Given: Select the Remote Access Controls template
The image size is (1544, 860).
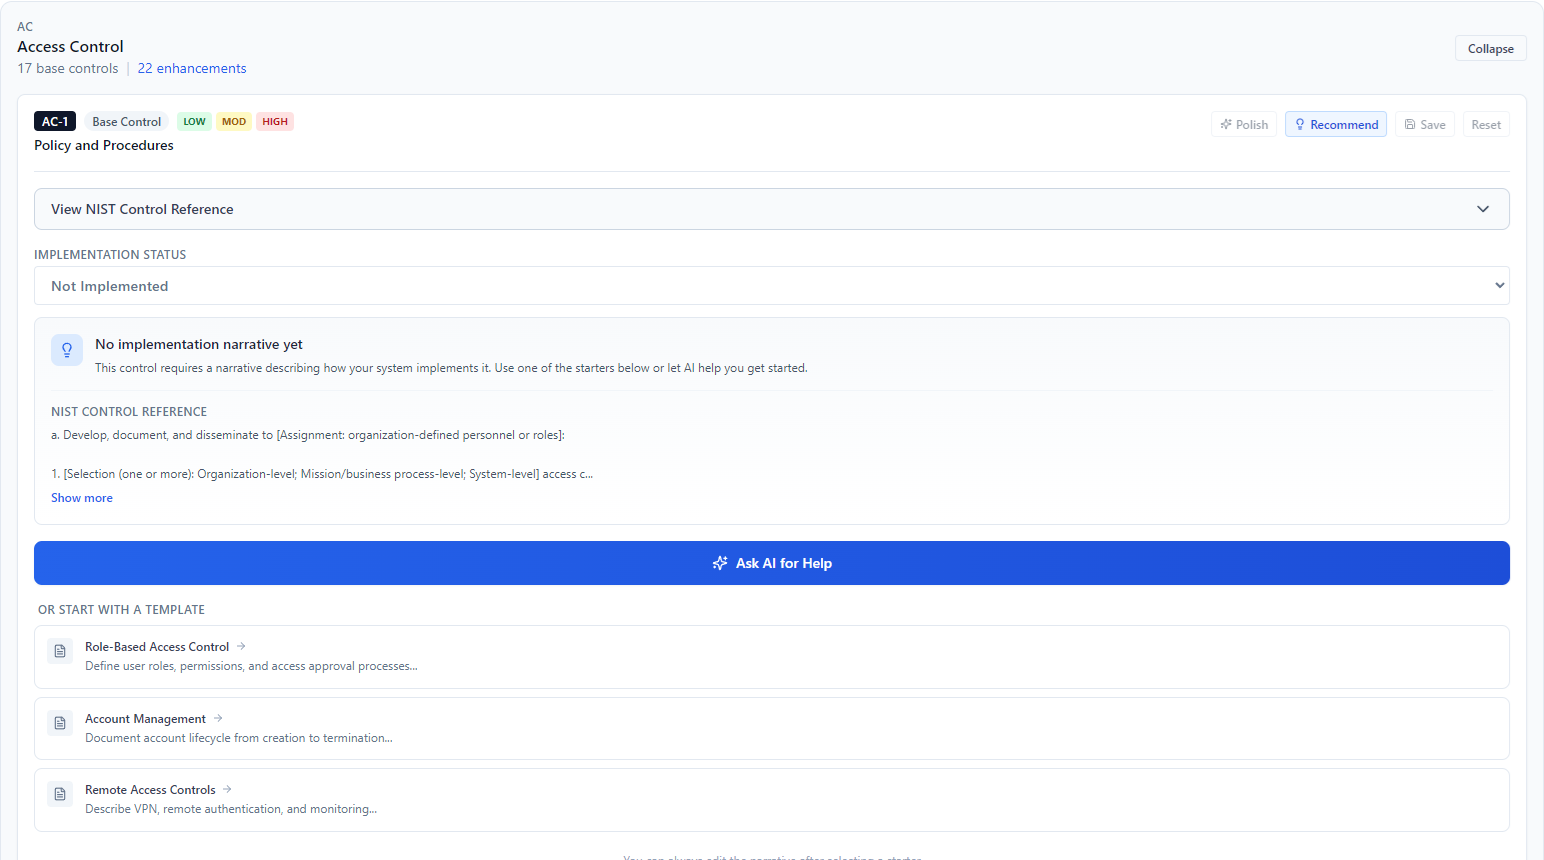Looking at the screenshot, I should tap(772, 800).
